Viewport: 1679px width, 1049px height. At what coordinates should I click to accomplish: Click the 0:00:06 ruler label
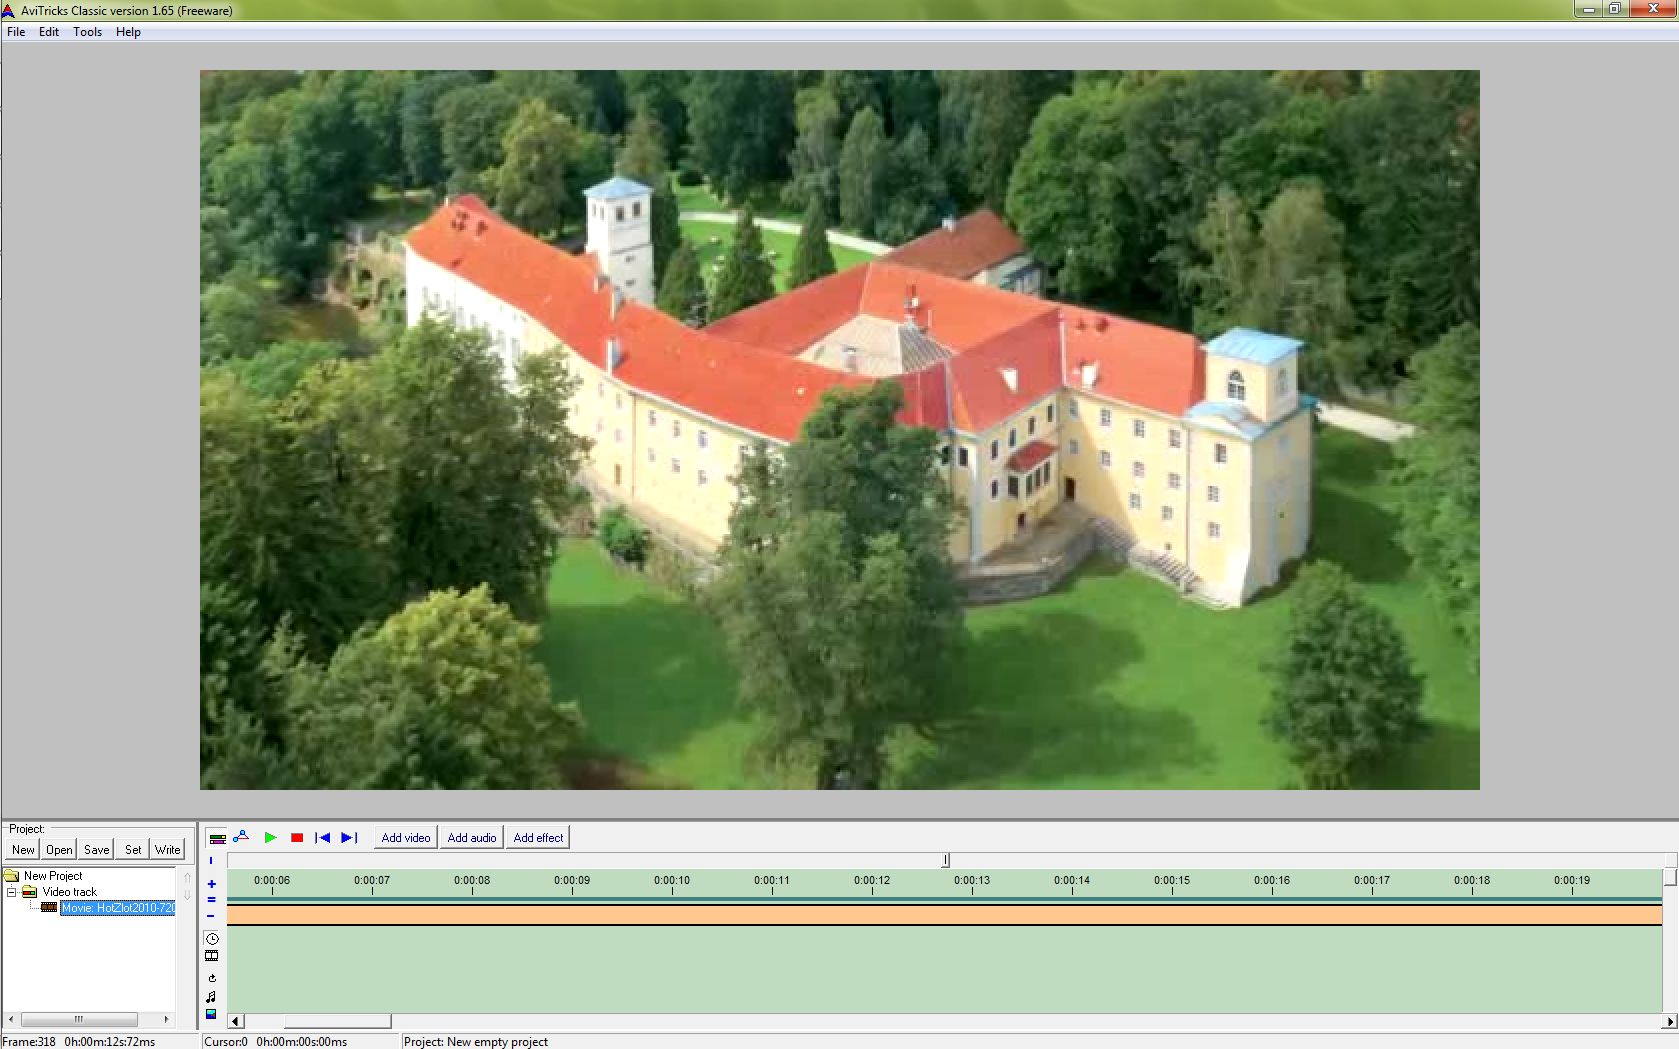click(x=272, y=881)
